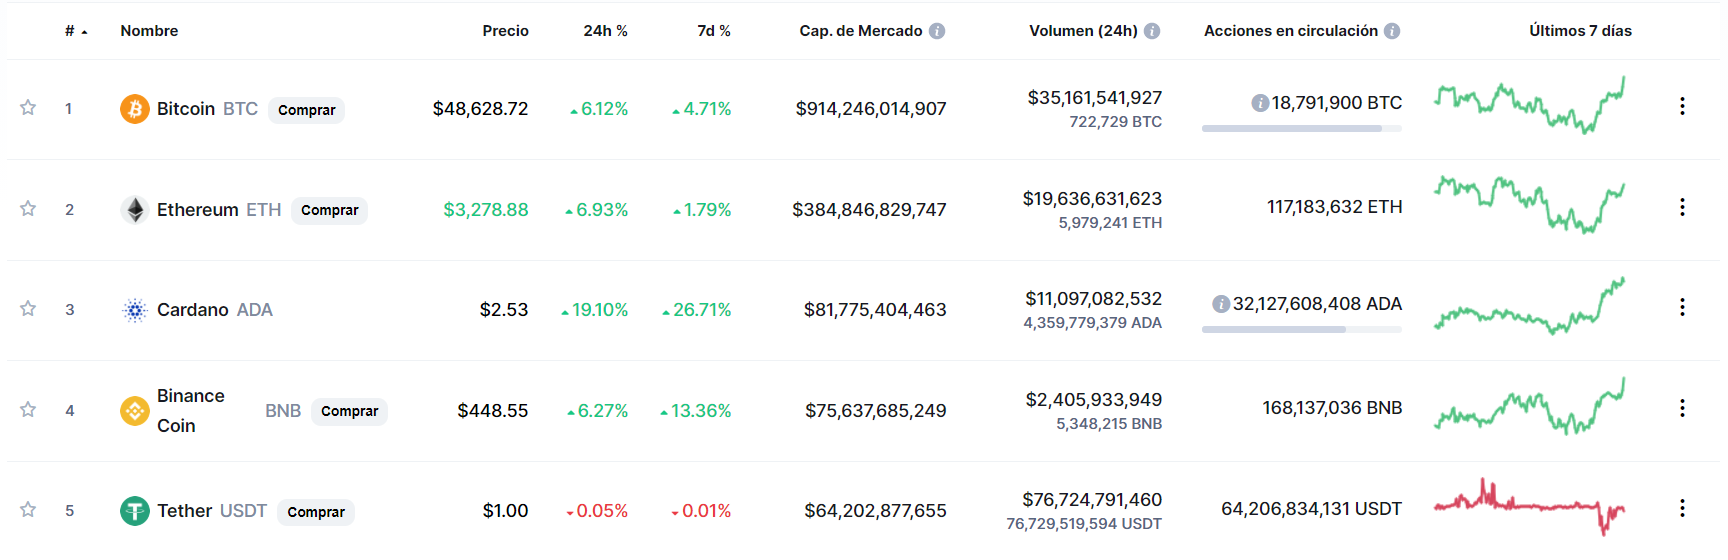This screenshot has height=560, width=1728.
Task: Open info icon beside Acciones en circulación
Action: tap(1392, 31)
